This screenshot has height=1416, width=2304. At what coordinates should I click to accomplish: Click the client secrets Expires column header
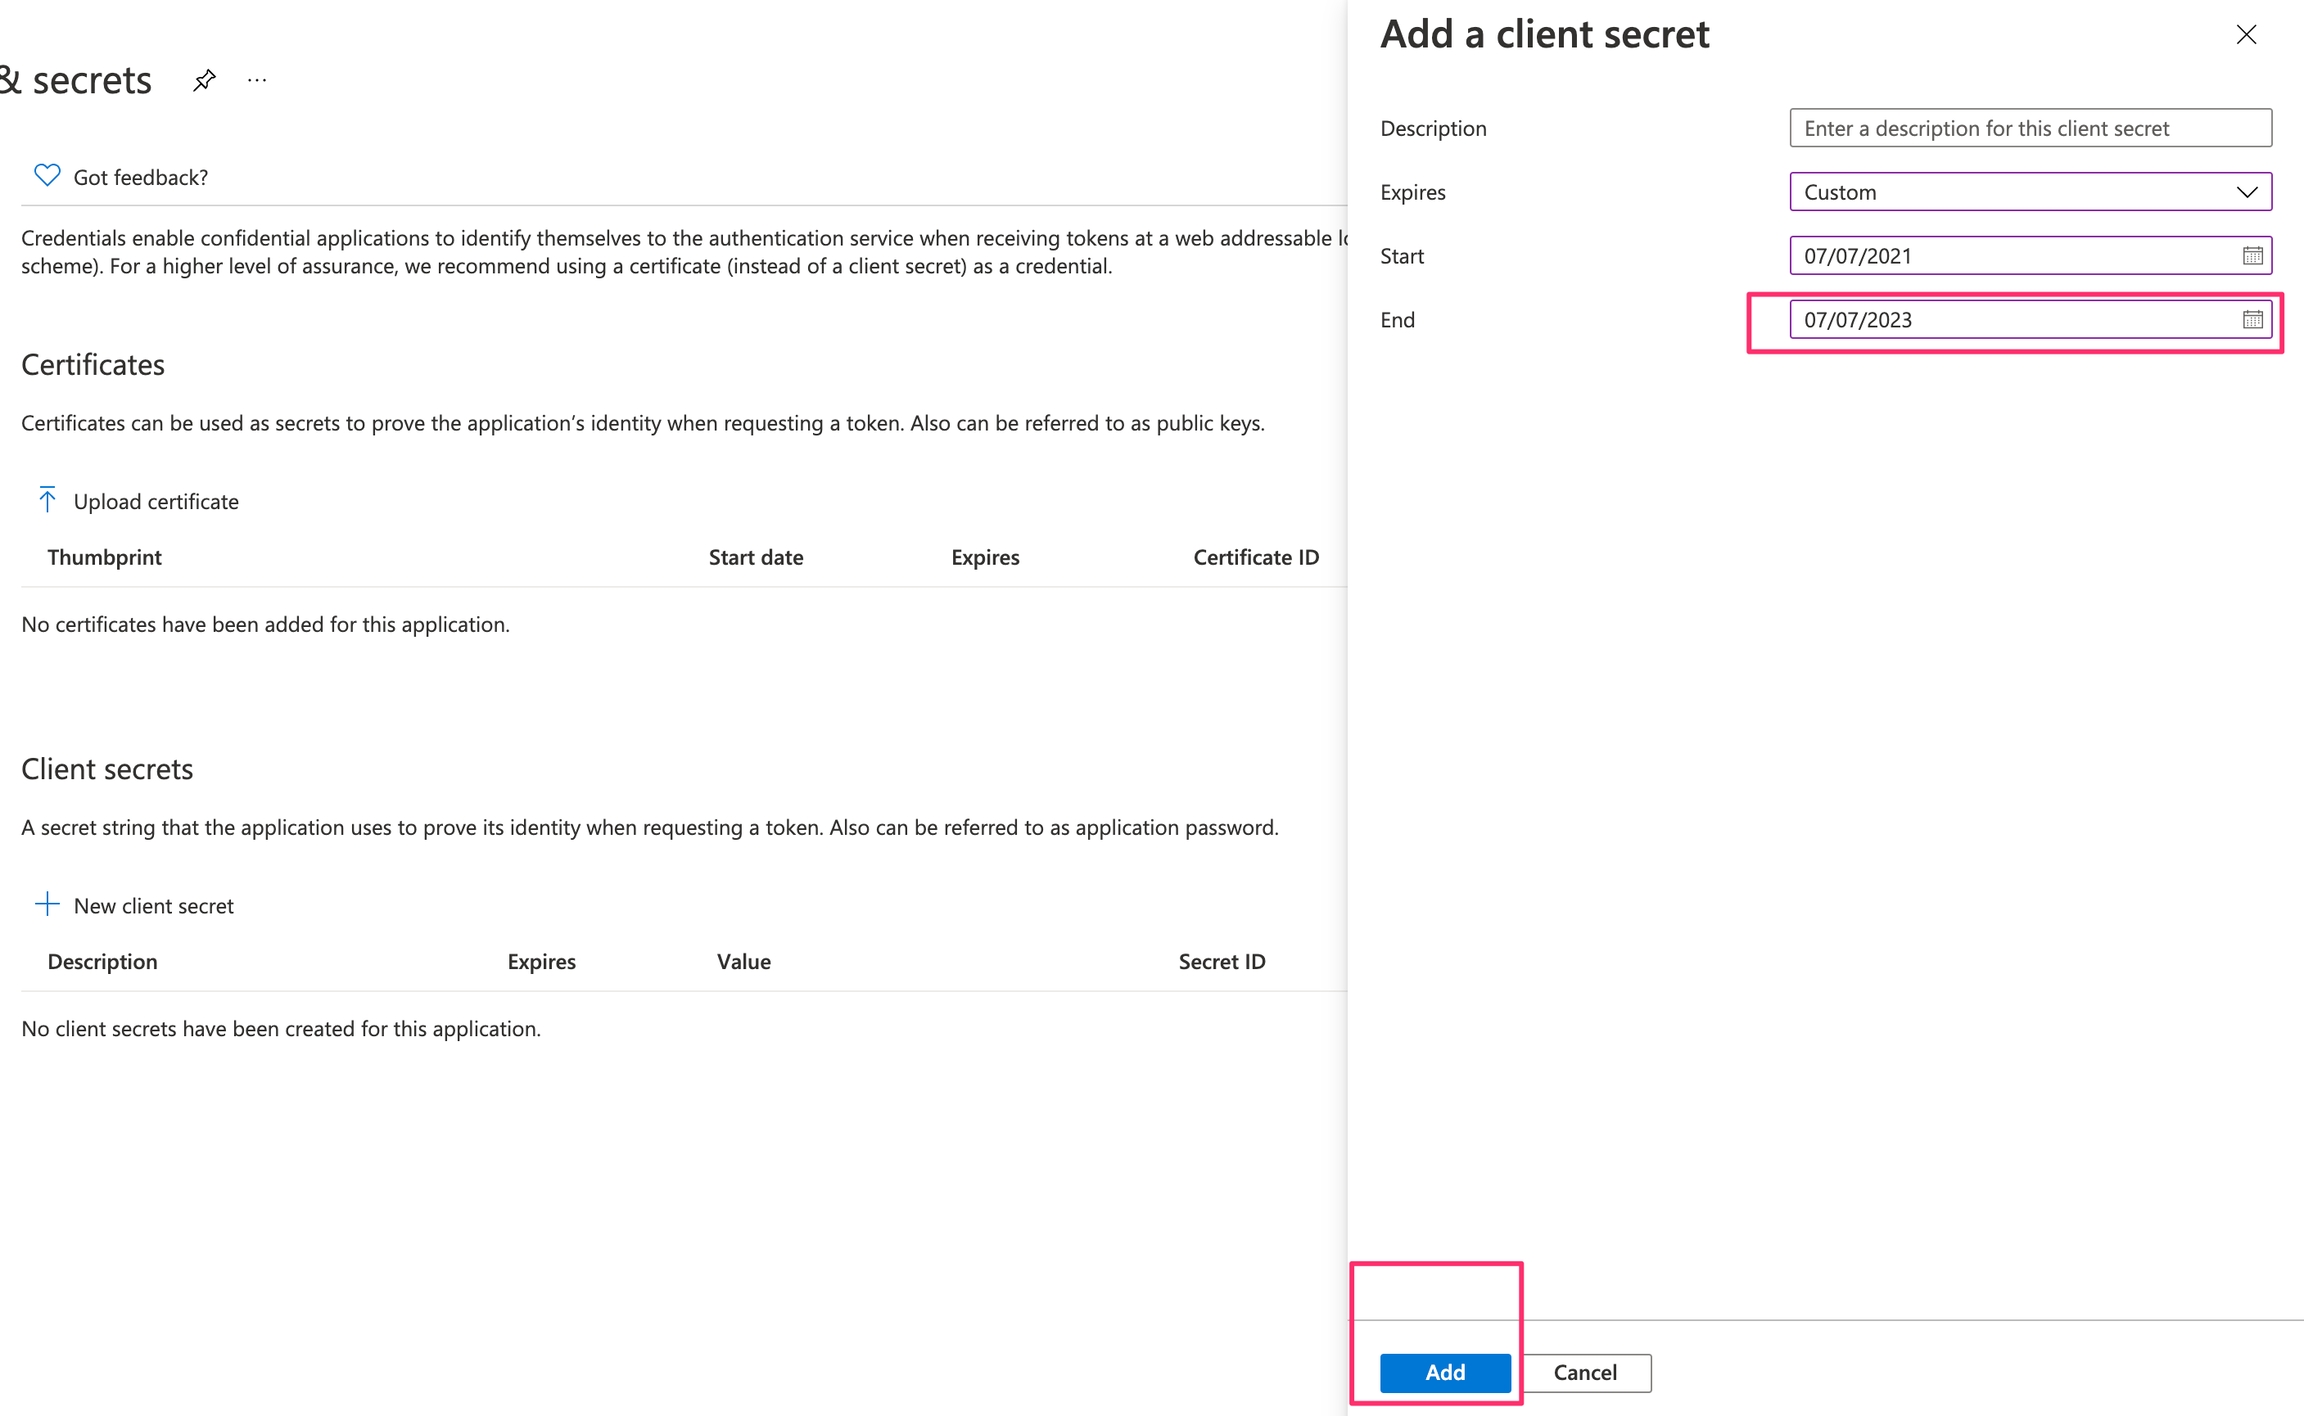point(541,961)
